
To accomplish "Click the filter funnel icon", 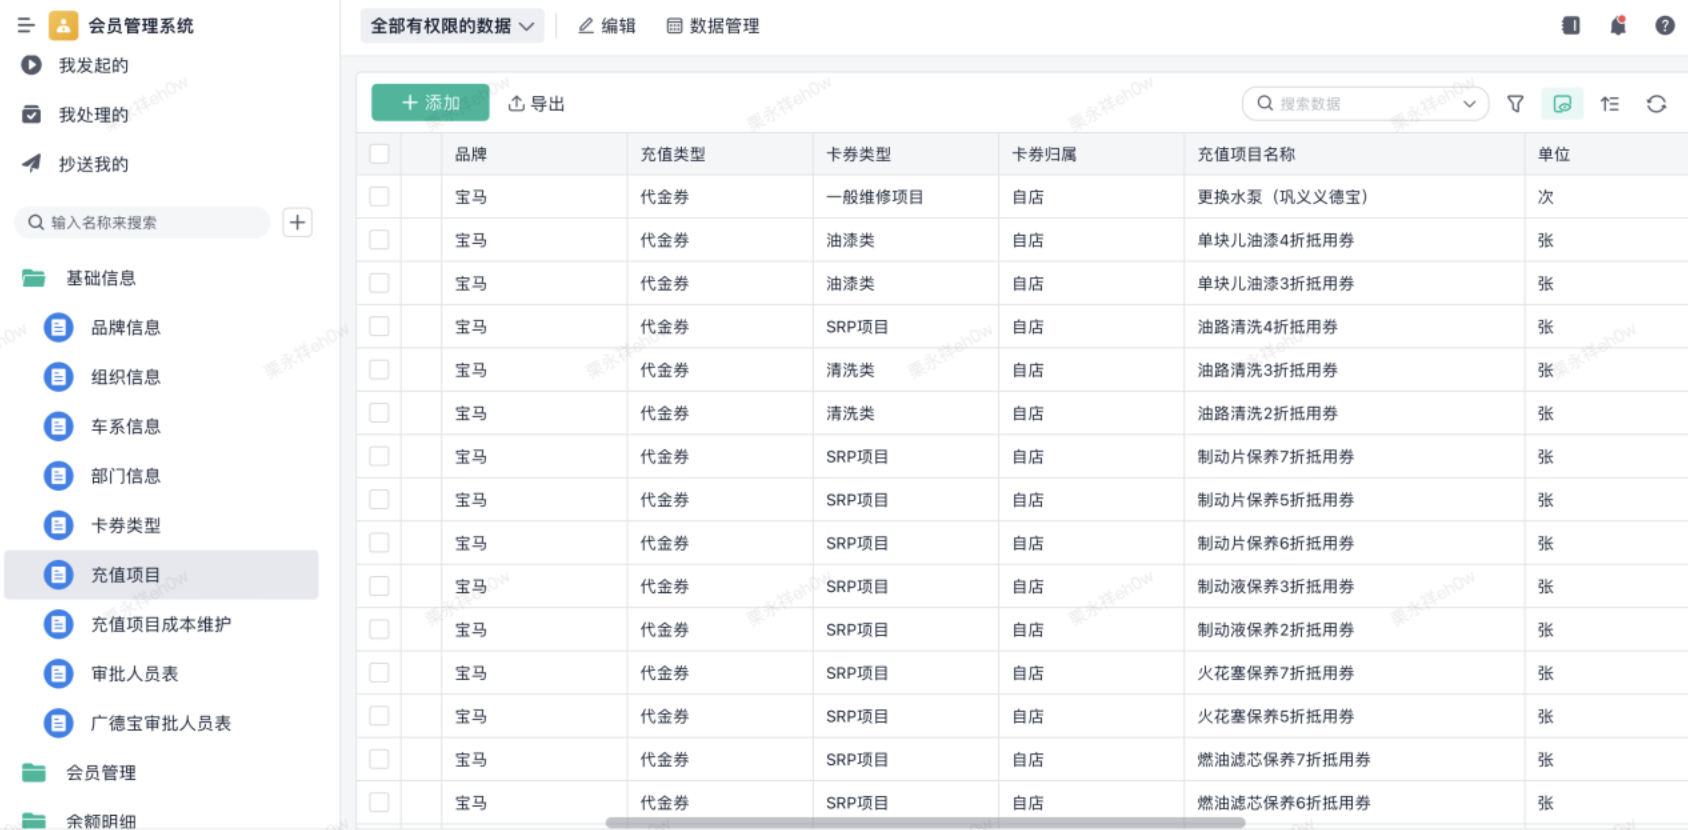I will point(1515,104).
